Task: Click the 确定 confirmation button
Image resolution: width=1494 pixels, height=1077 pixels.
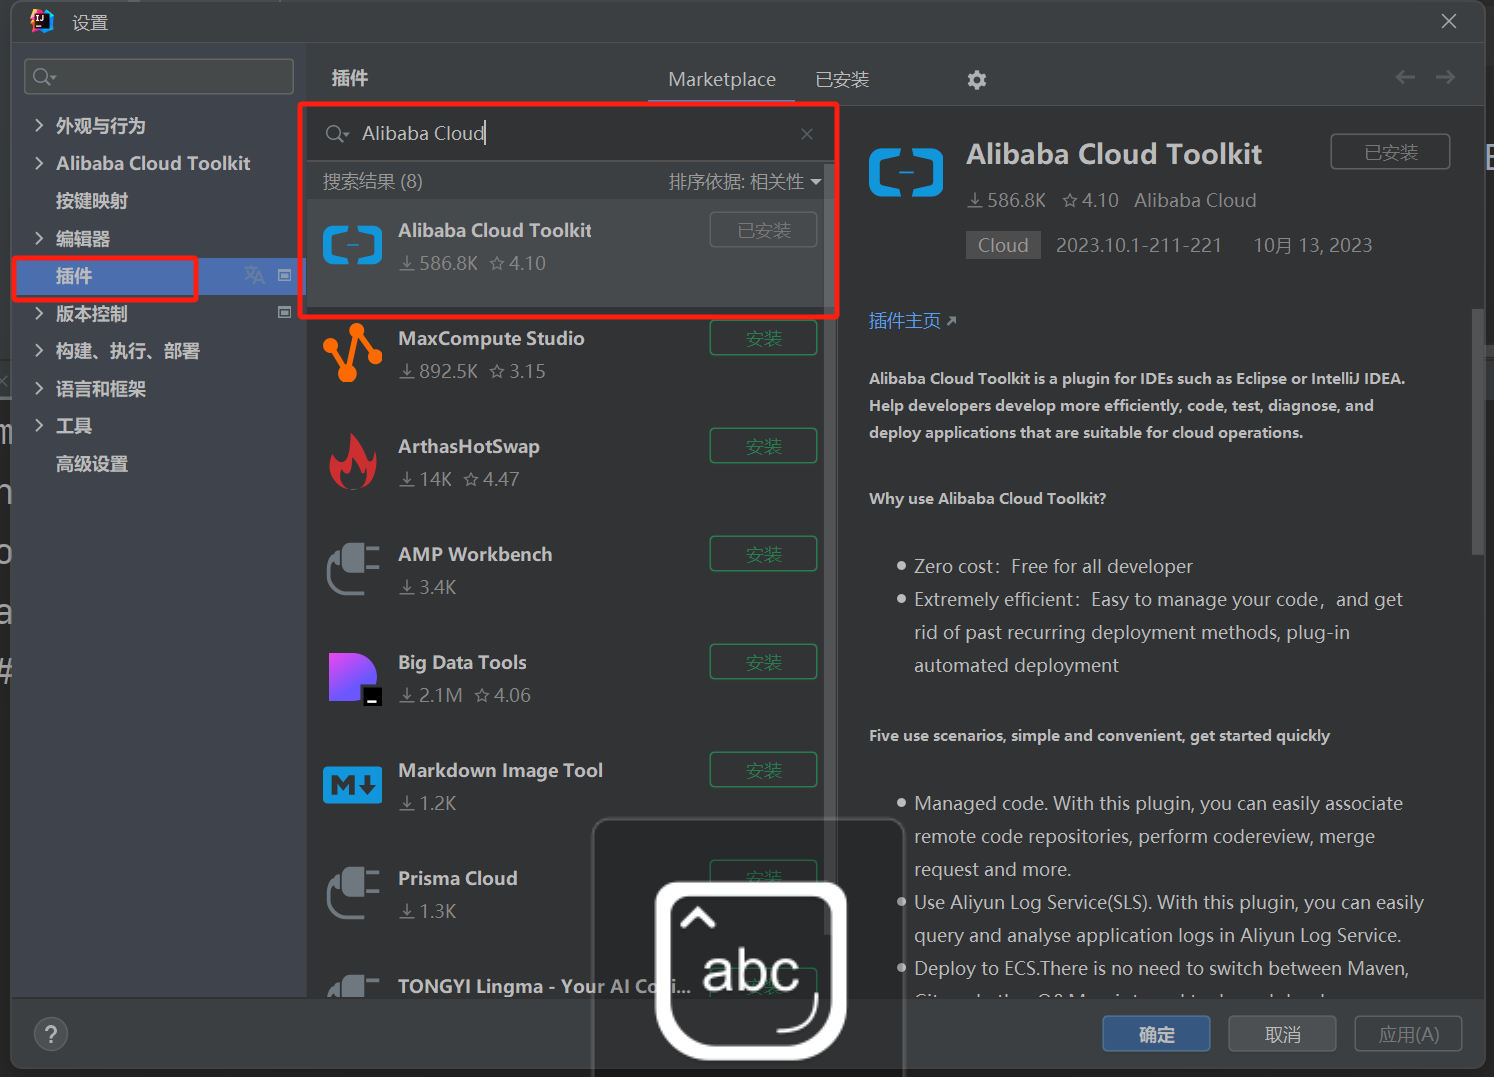Action: [1156, 1033]
